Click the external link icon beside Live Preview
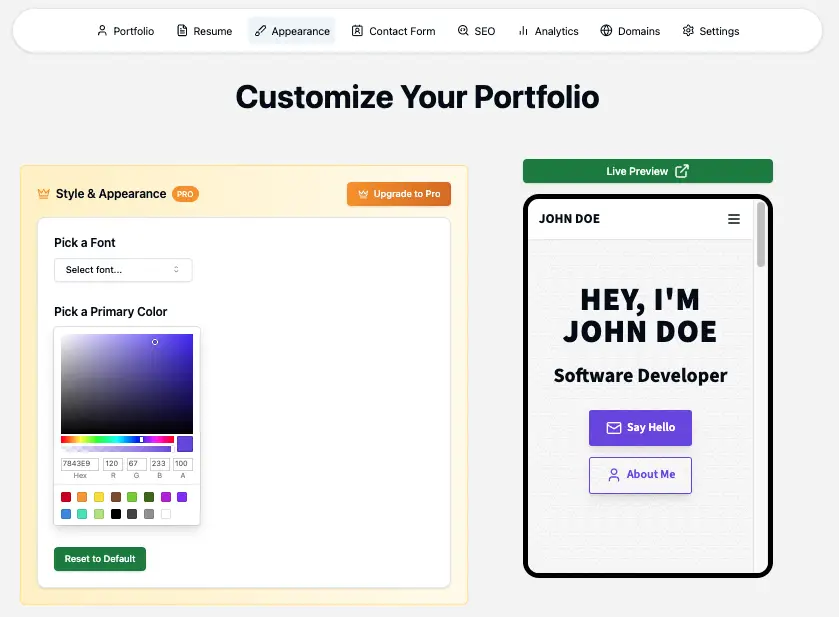This screenshot has width=839, height=617. (x=682, y=171)
